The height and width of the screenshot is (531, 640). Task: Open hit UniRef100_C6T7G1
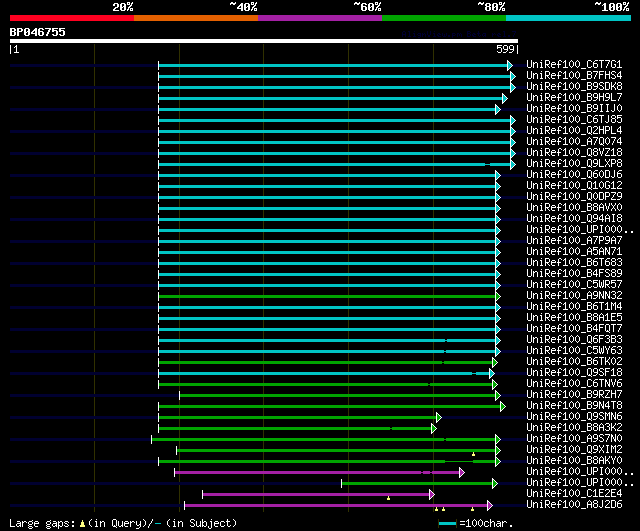pos(574,64)
